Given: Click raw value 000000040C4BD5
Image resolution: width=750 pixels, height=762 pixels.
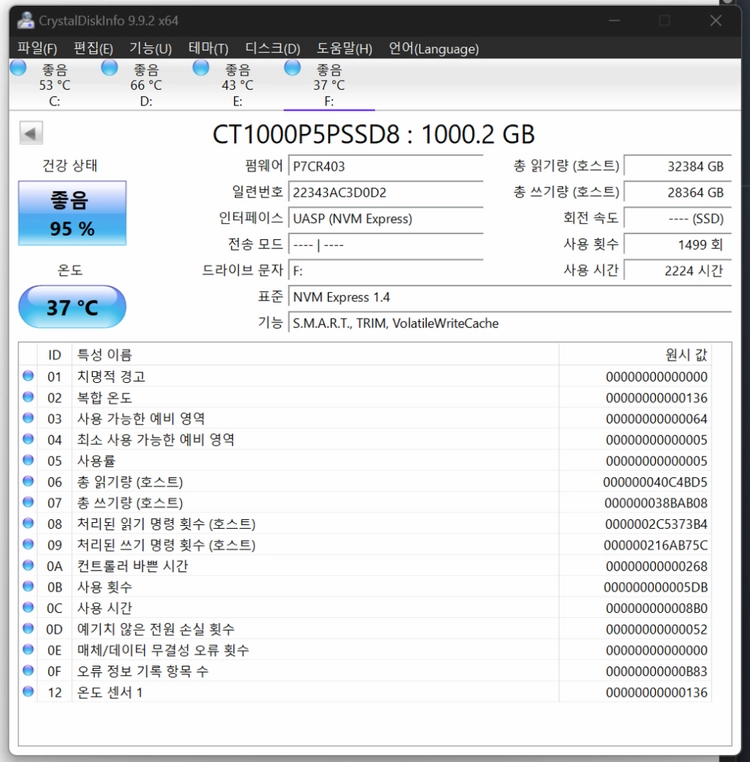Looking at the screenshot, I should (655, 482).
